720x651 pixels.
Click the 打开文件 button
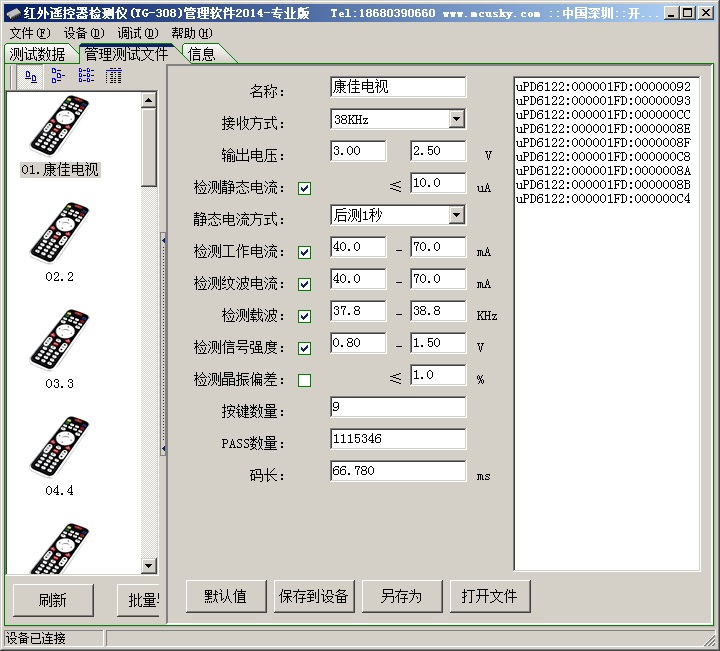click(489, 596)
